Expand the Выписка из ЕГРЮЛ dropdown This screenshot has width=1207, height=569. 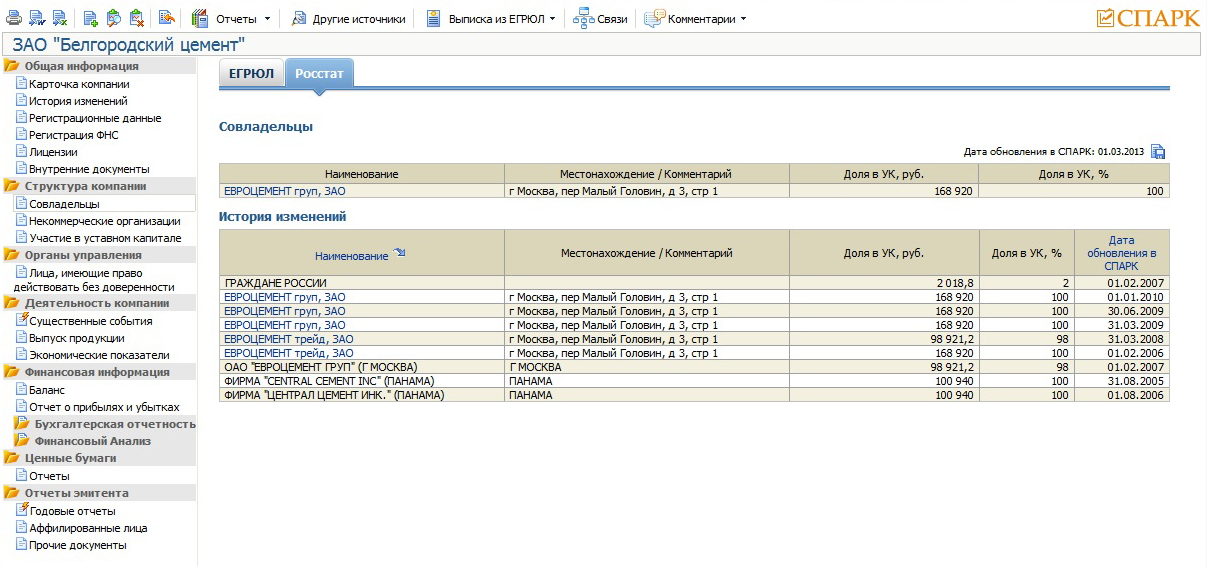(551, 19)
